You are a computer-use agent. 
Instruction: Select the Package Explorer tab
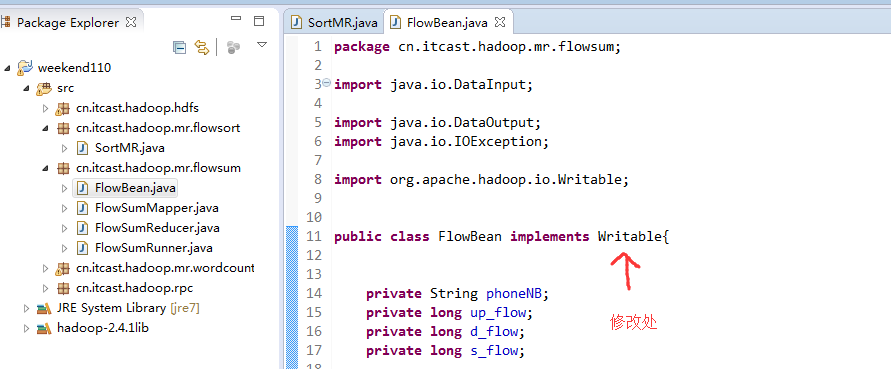pyautogui.click(x=68, y=23)
